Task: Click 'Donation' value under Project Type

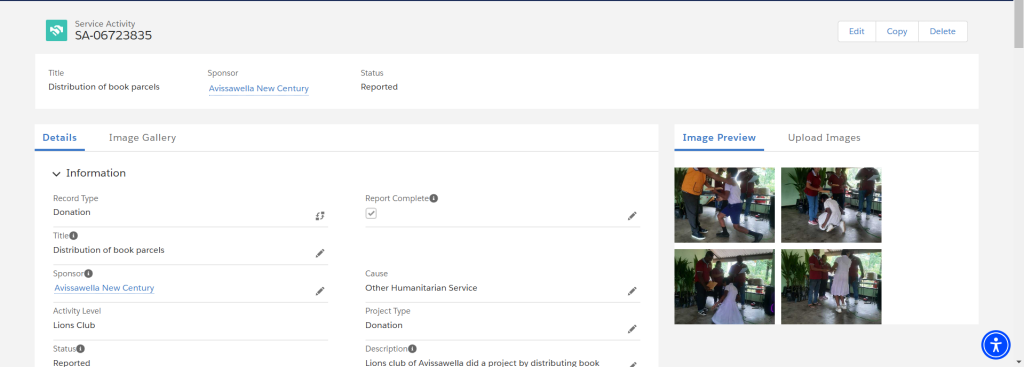Action: point(384,325)
